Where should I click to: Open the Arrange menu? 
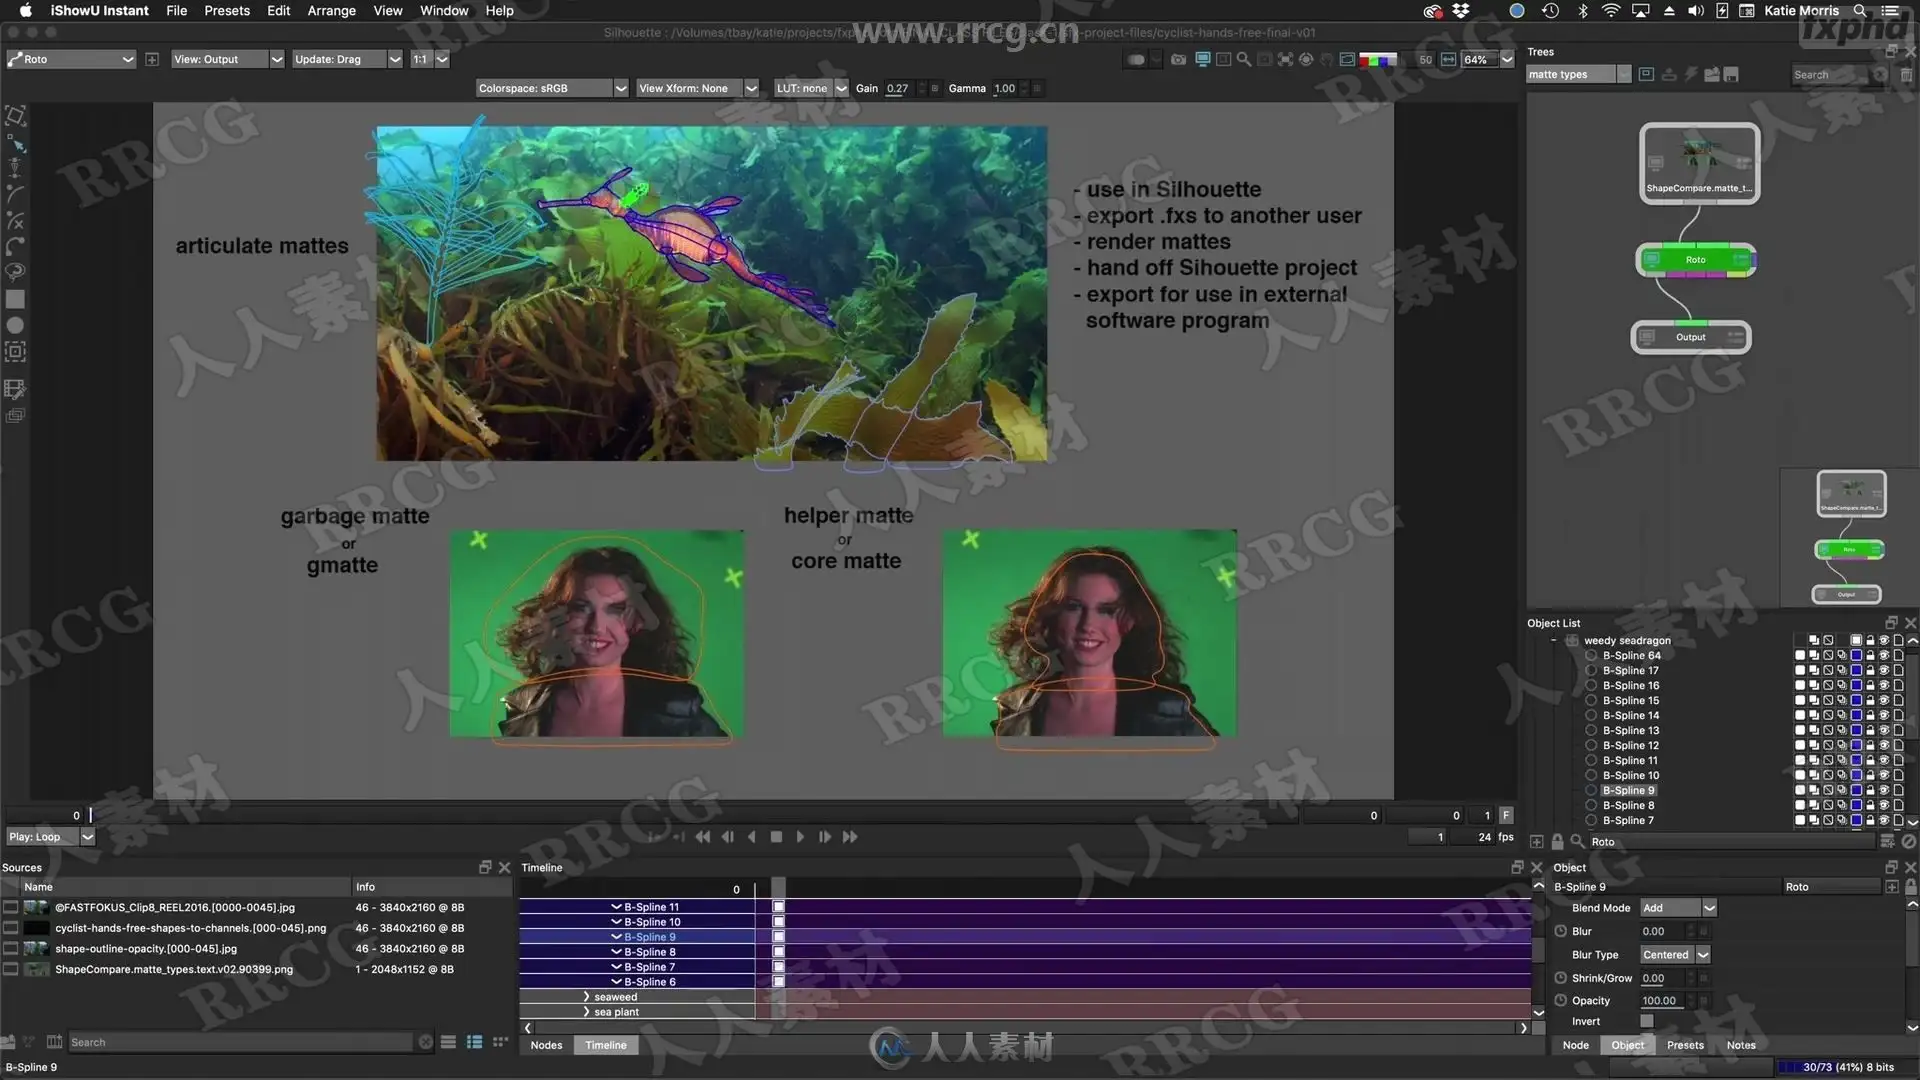(331, 11)
